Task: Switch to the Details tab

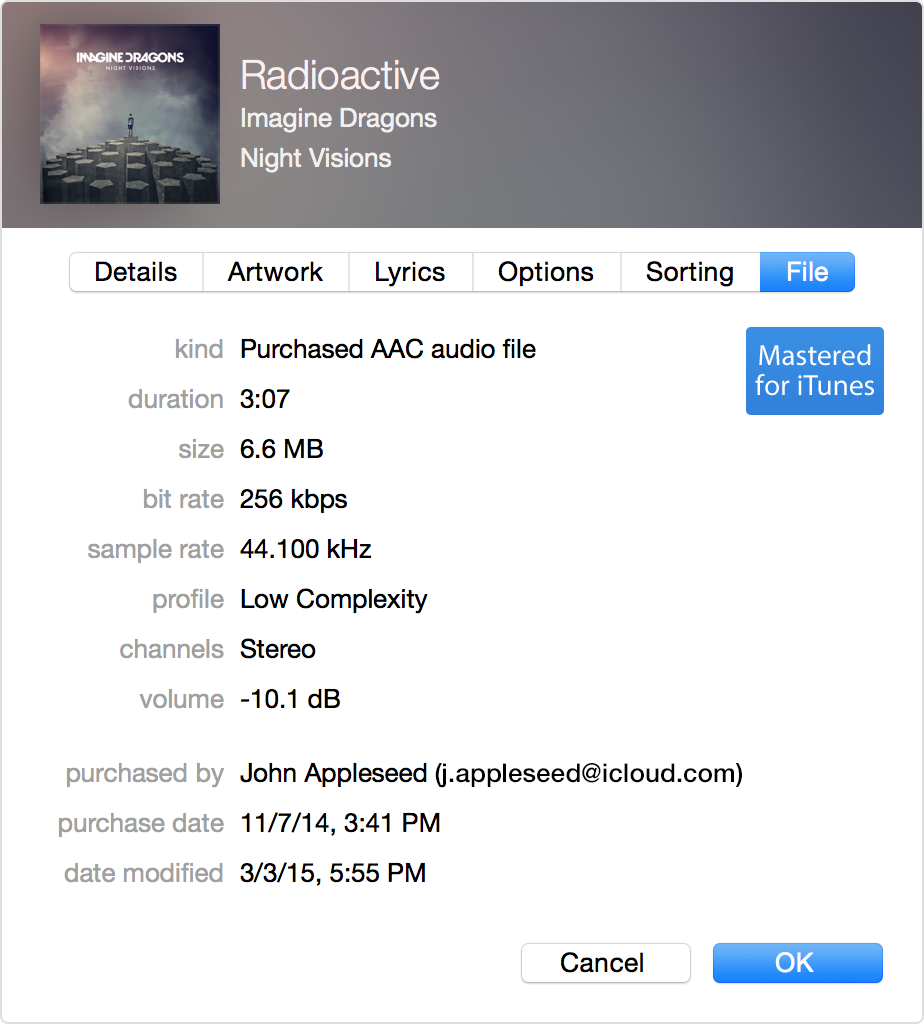Action: 136,272
